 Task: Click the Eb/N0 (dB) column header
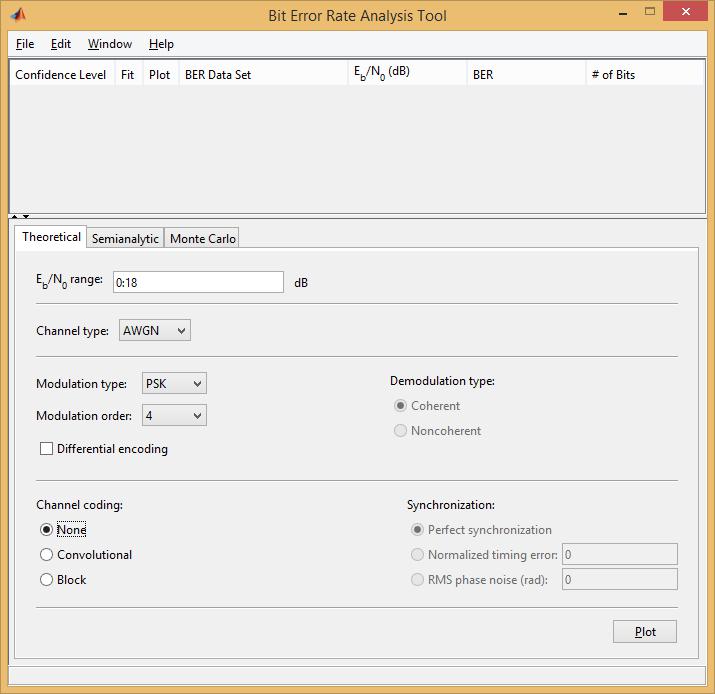coord(408,73)
